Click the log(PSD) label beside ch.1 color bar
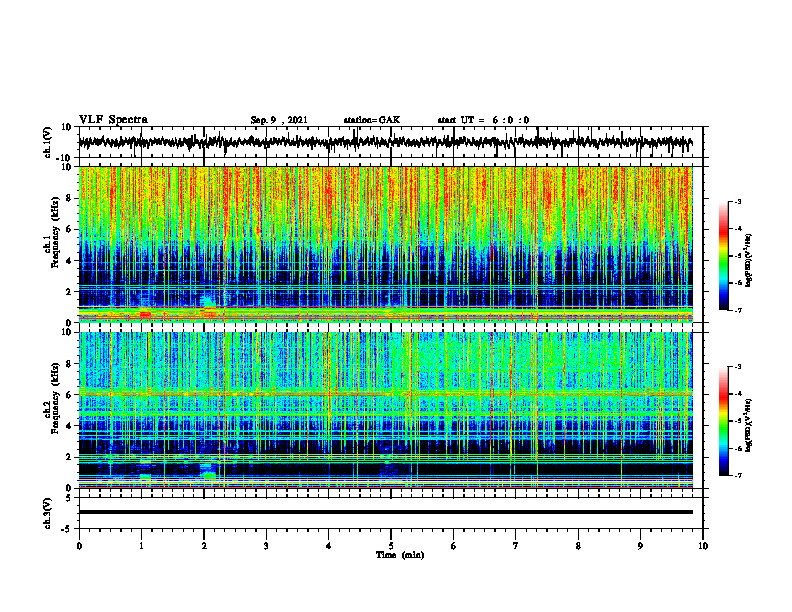Screen dimensions: 792x612 point(749,260)
